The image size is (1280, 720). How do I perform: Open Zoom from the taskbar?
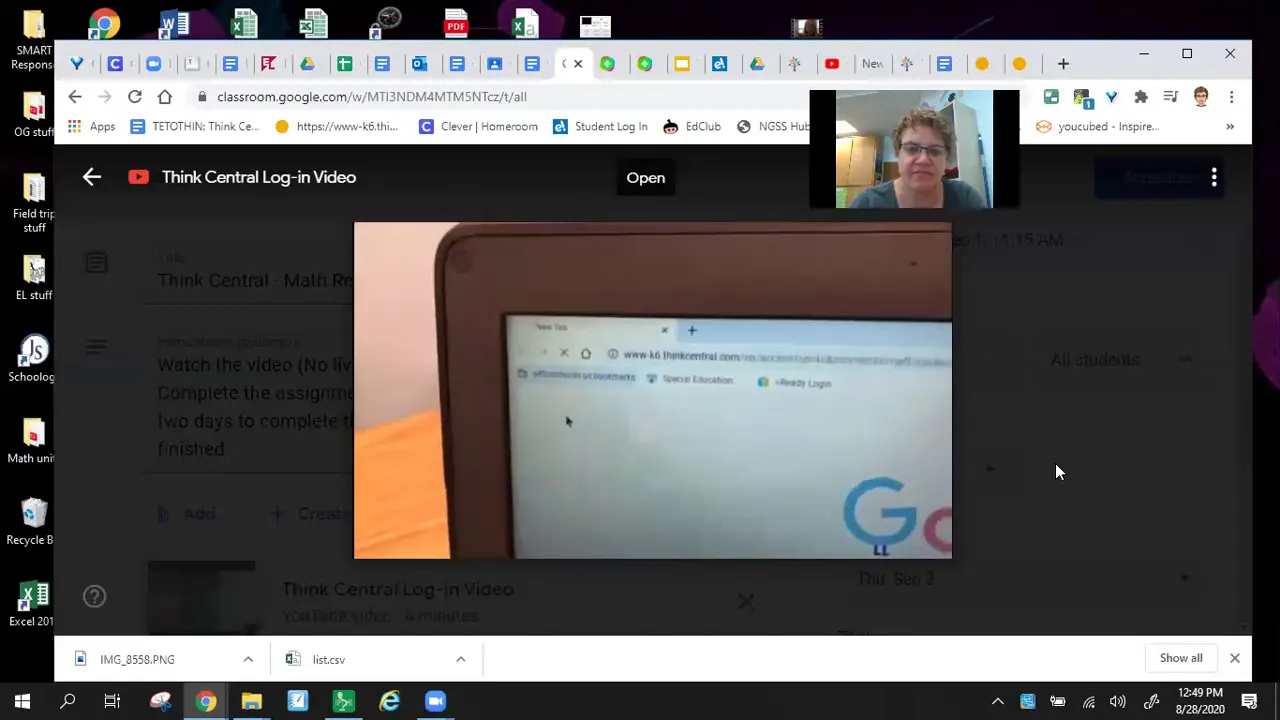435,701
